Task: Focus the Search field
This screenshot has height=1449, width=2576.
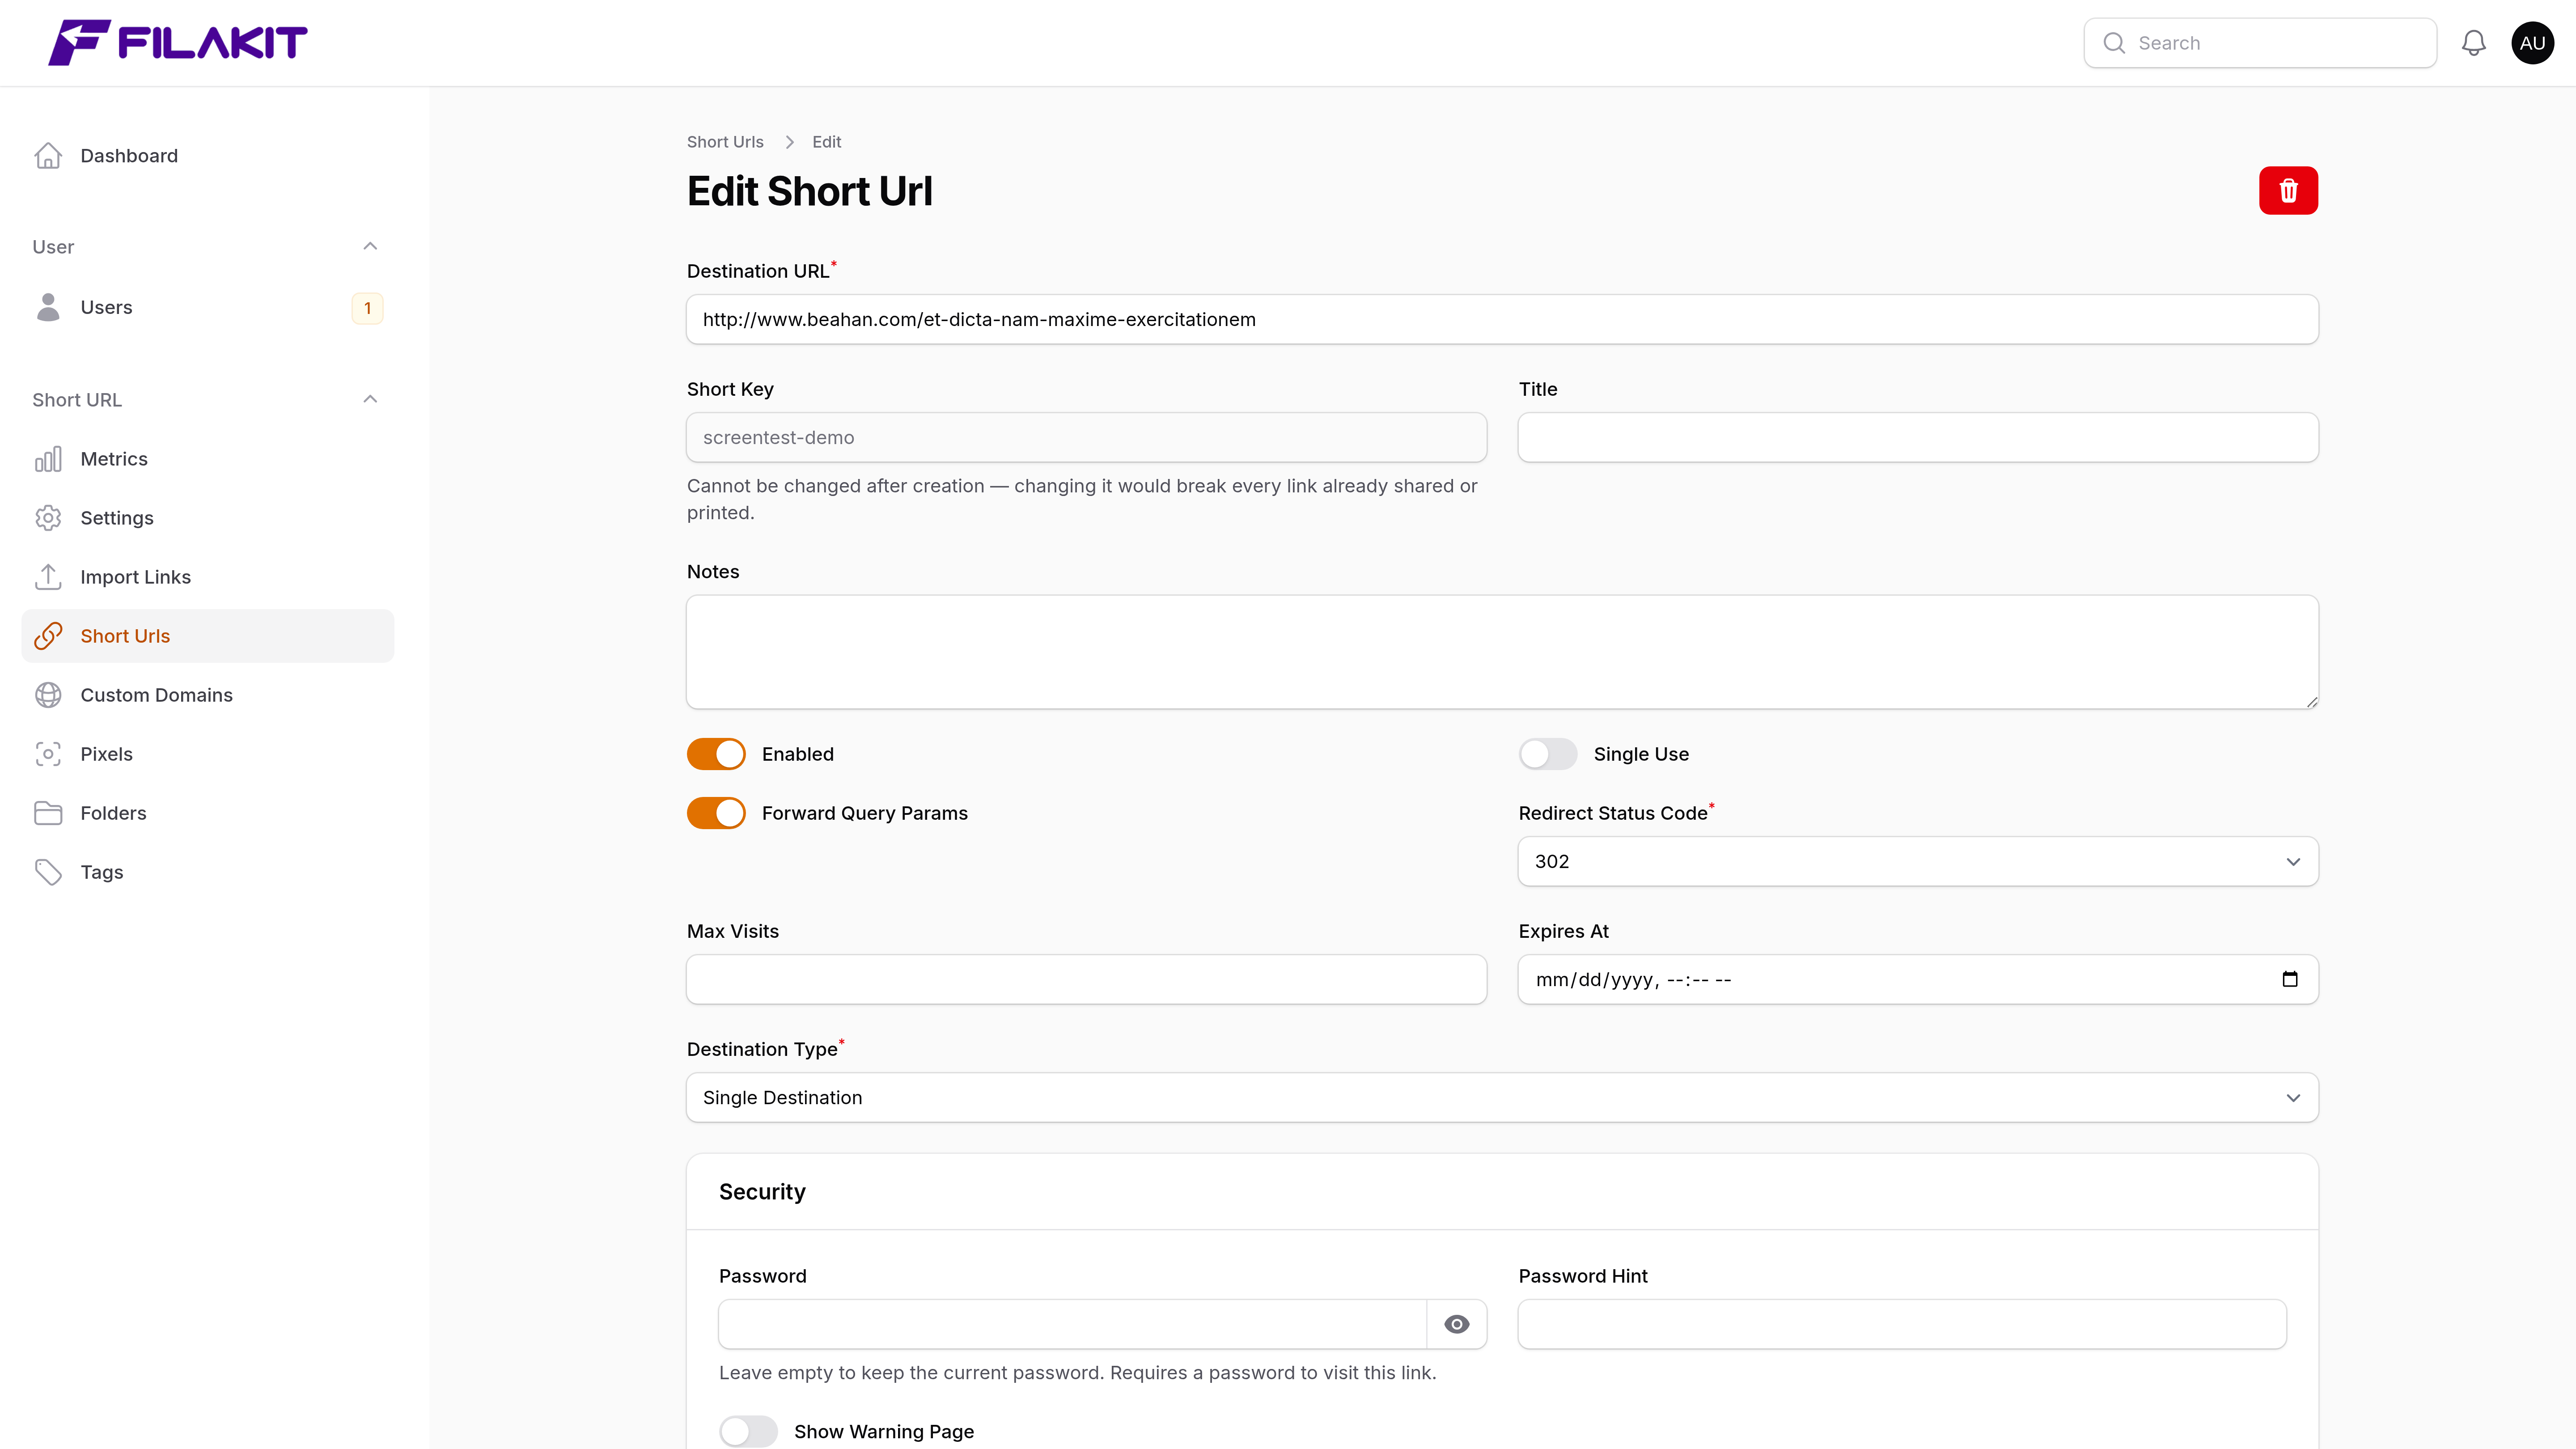Action: (x=2260, y=43)
